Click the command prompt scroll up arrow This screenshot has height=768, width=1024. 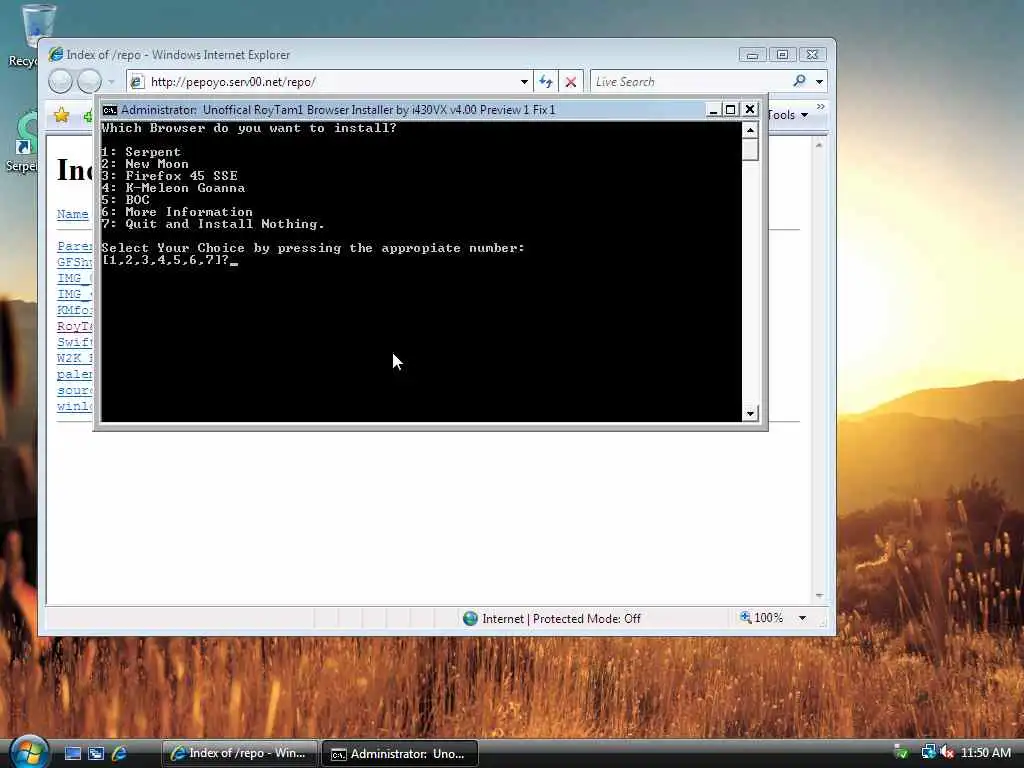pyautogui.click(x=750, y=130)
